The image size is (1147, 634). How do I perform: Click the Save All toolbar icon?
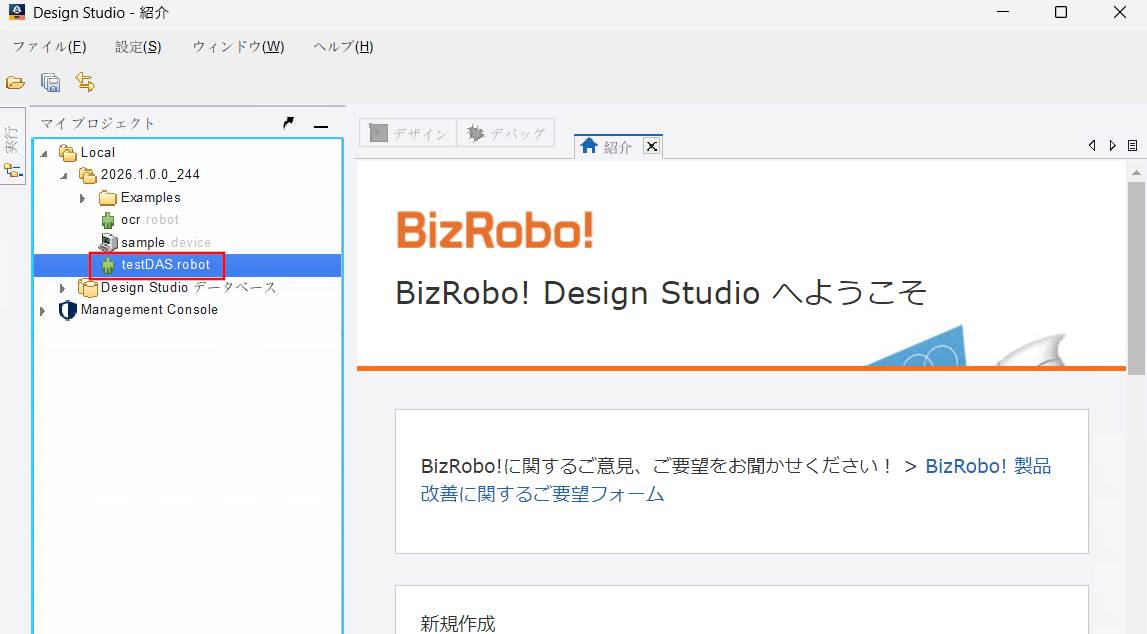click(50, 83)
